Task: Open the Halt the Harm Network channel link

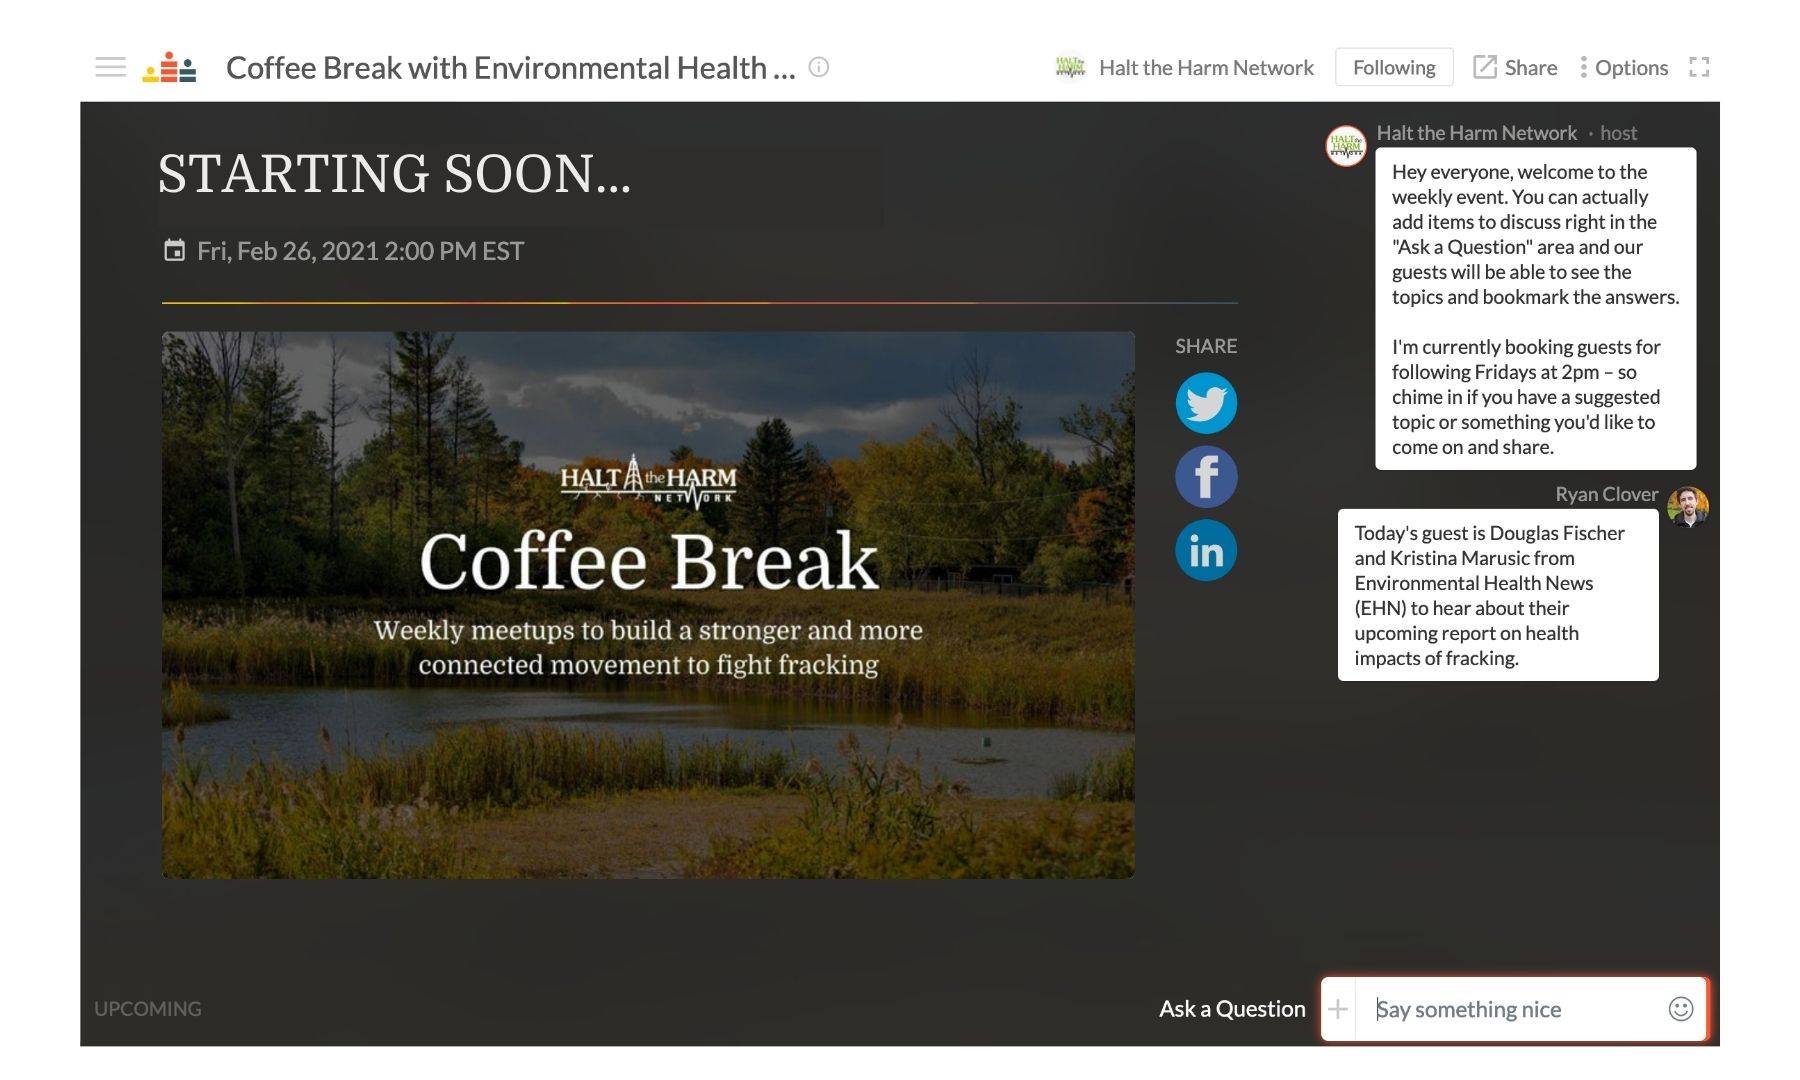Action: pyautogui.click(x=1206, y=67)
